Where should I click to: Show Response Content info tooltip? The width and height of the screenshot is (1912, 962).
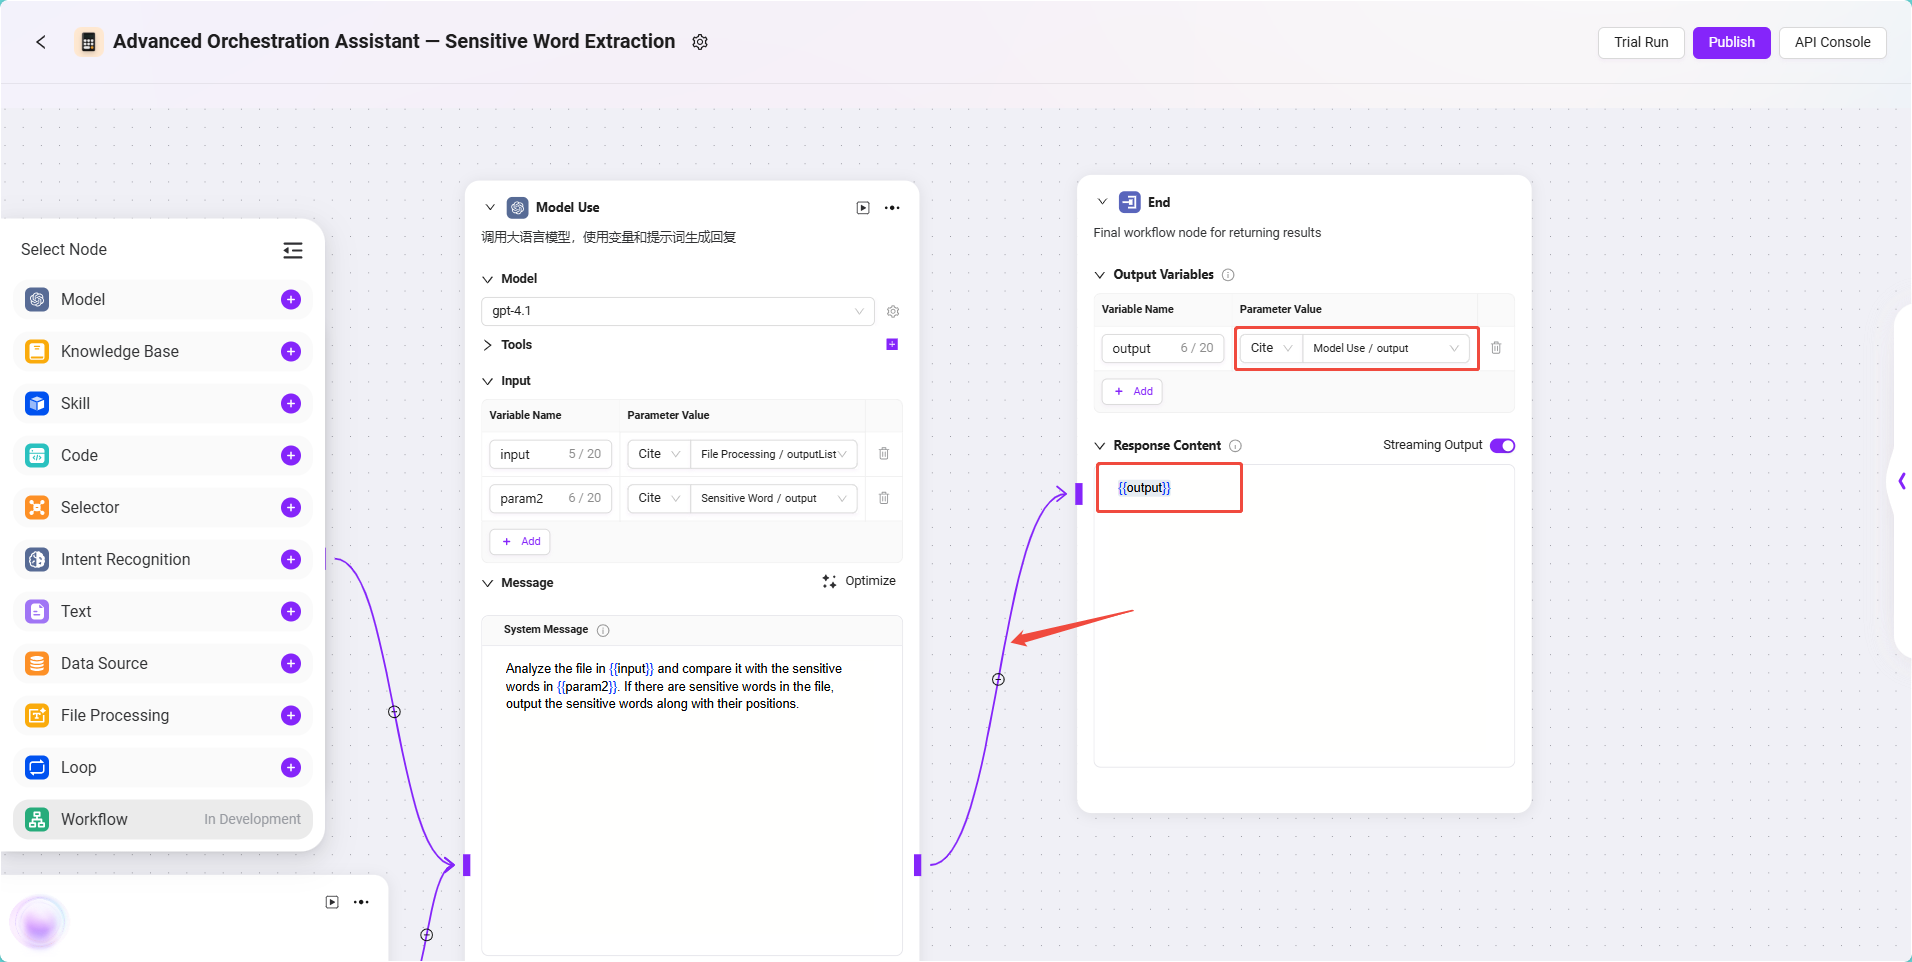(x=1235, y=446)
